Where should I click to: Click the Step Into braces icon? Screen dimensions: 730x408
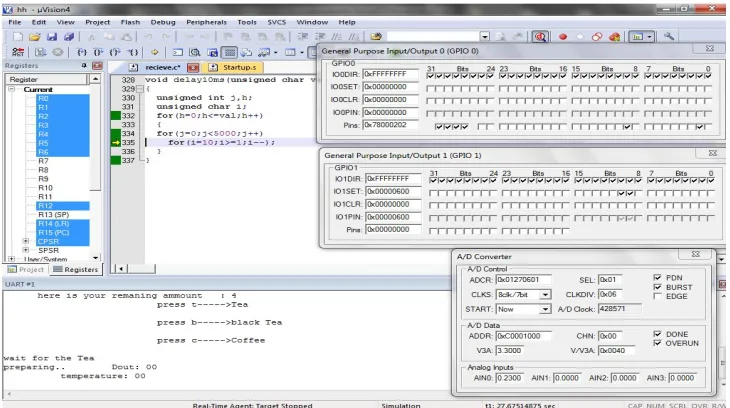pos(82,52)
